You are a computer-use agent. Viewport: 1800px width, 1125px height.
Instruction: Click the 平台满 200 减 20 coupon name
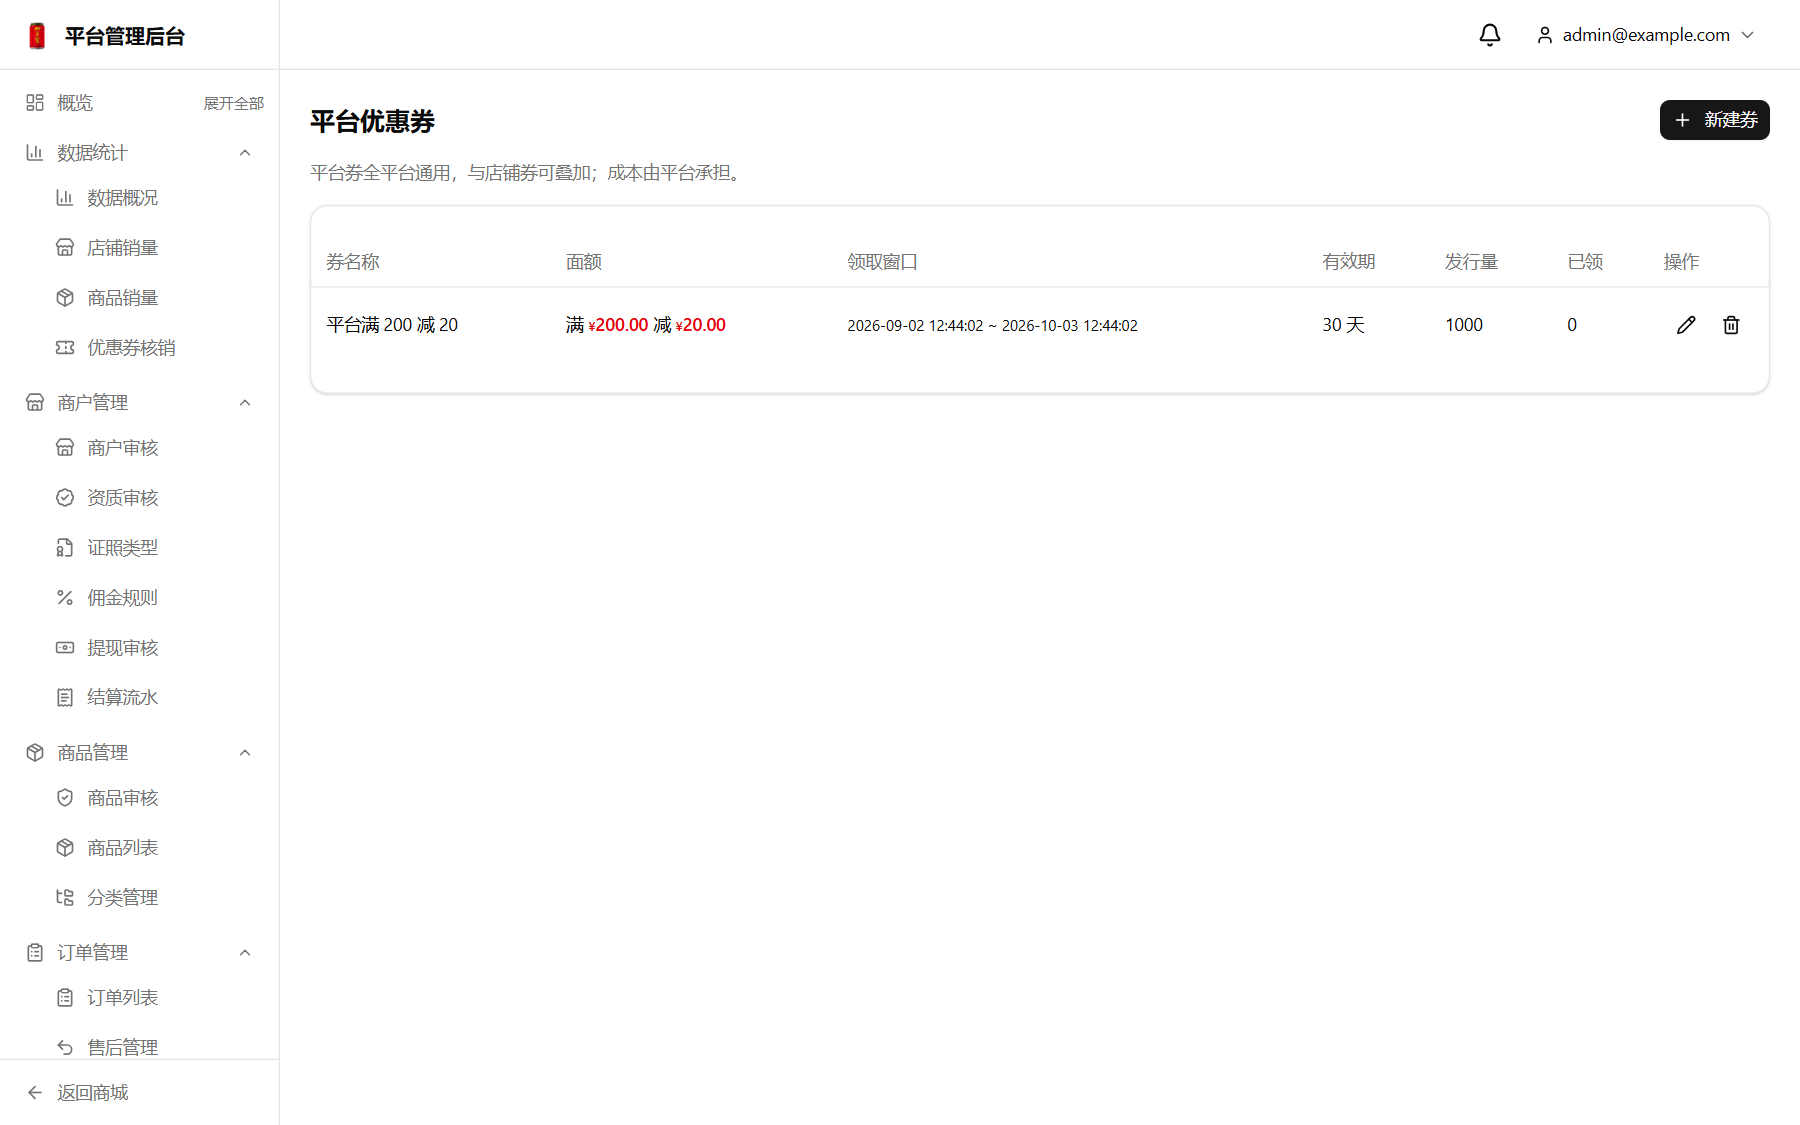pyautogui.click(x=392, y=325)
